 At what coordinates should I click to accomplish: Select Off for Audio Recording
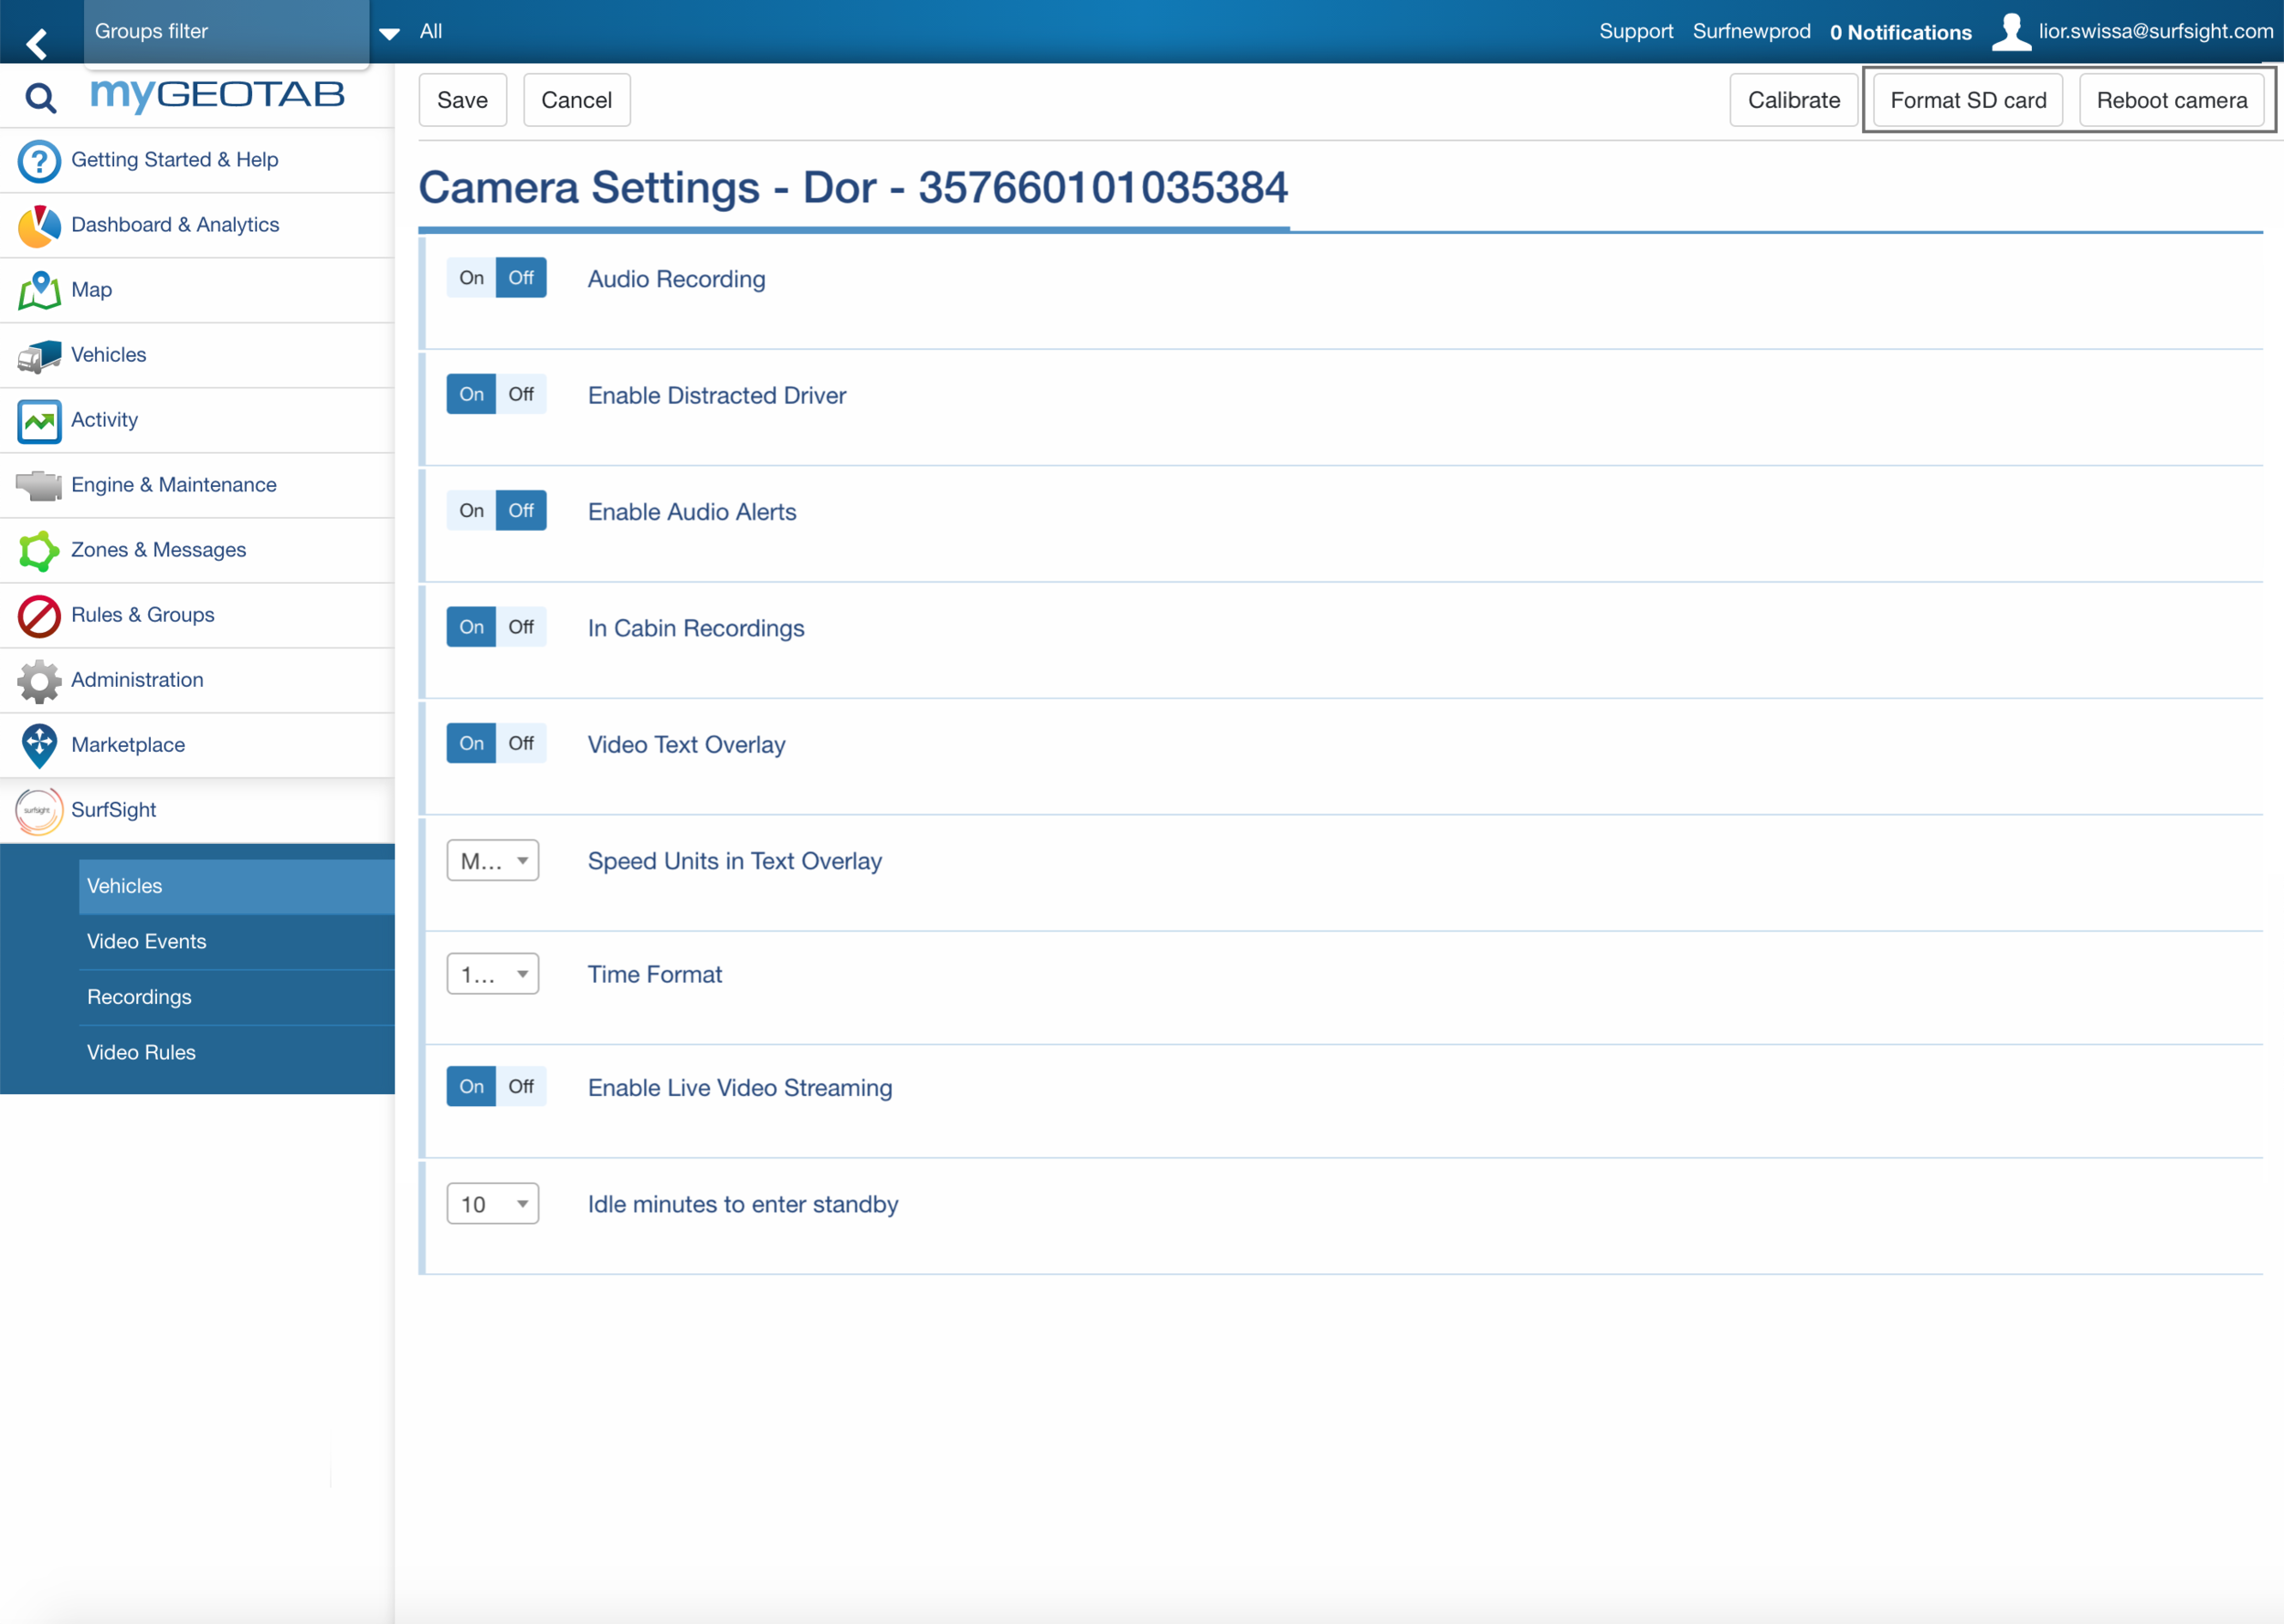521,278
